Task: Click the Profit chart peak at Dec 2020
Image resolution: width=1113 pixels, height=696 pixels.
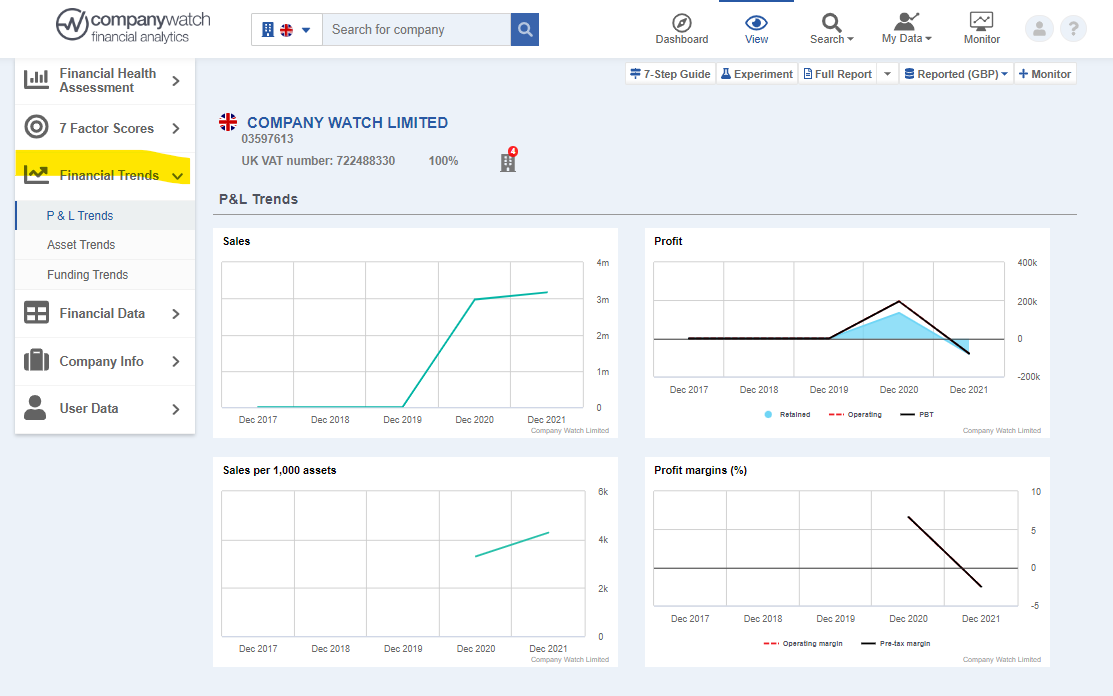Action: (899, 302)
